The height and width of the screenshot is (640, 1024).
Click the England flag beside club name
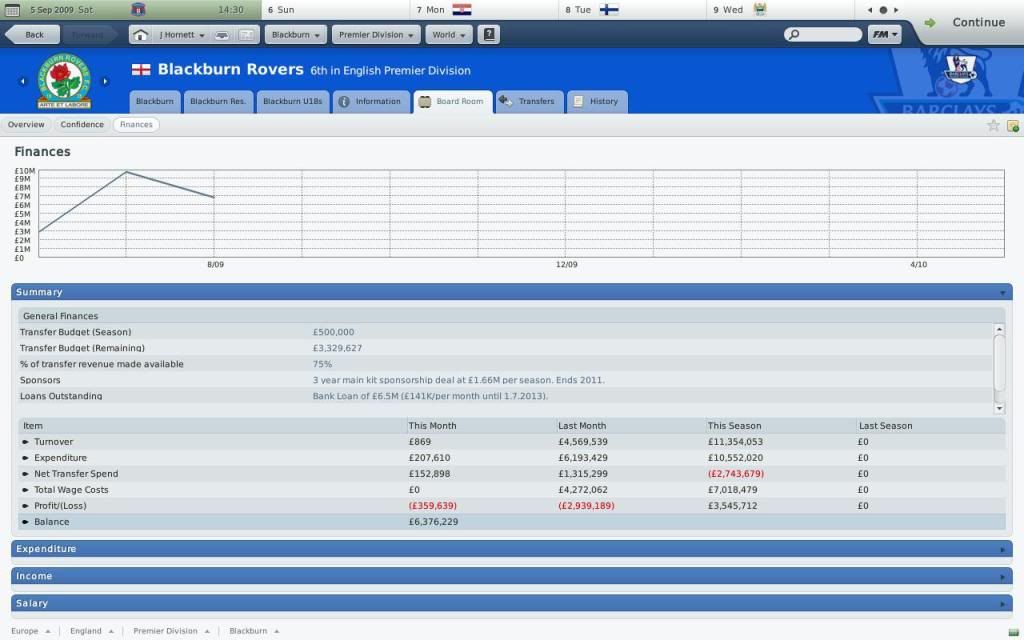pos(141,69)
